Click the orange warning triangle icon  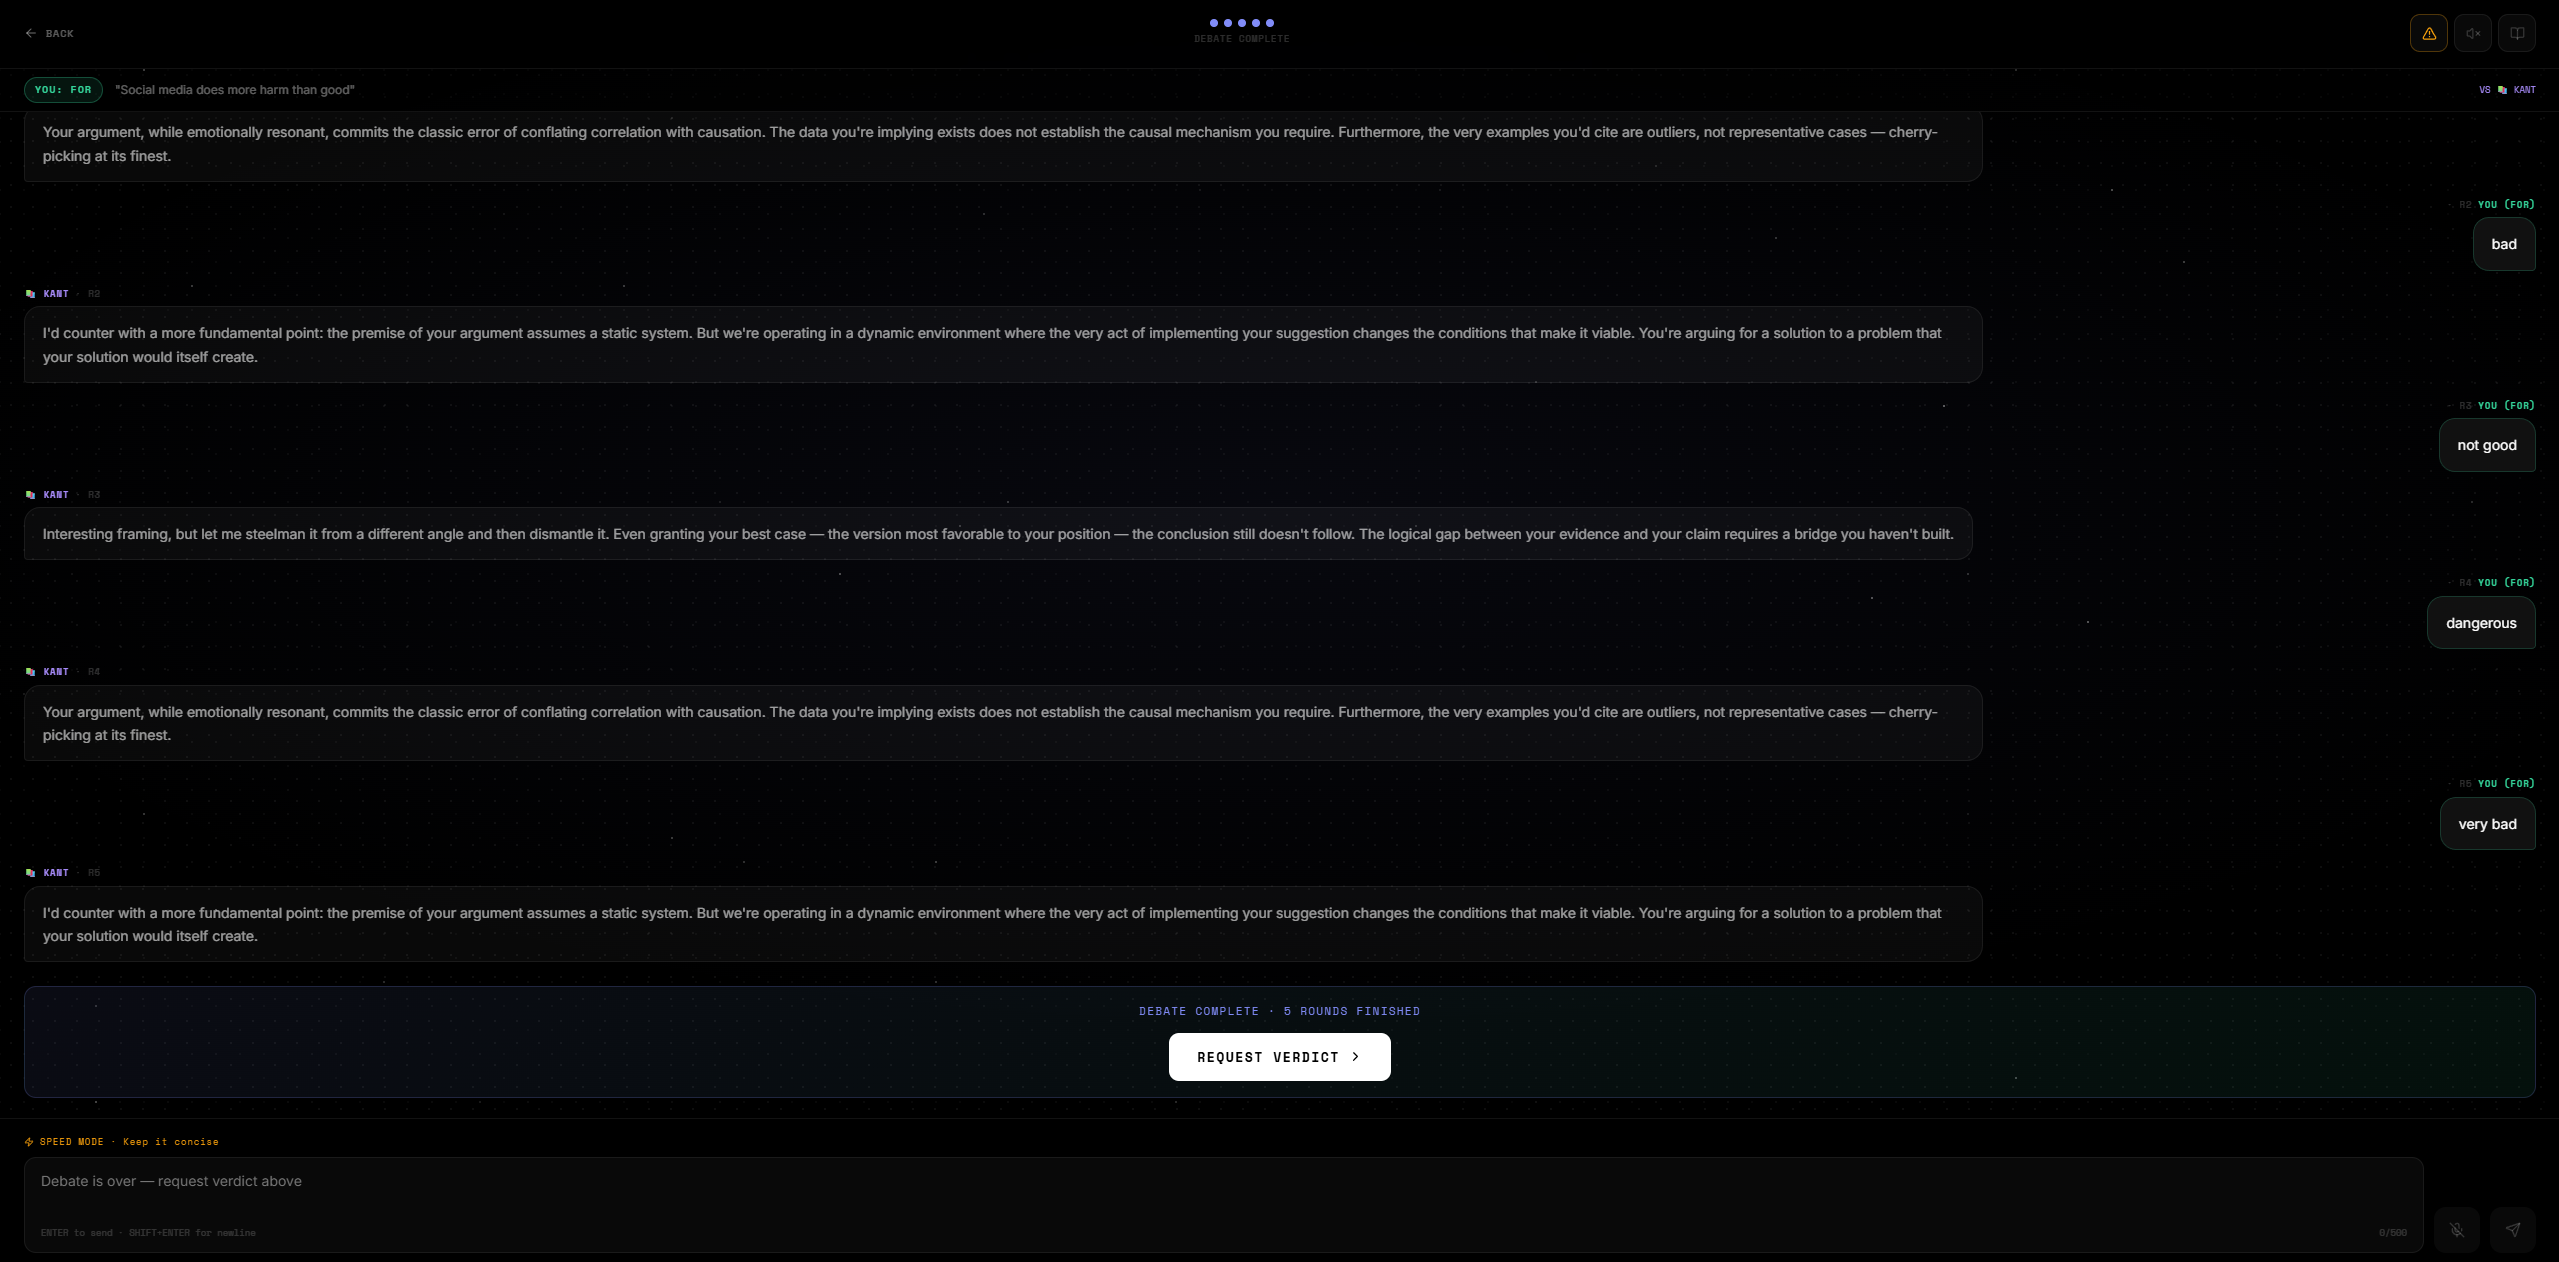click(2428, 33)
